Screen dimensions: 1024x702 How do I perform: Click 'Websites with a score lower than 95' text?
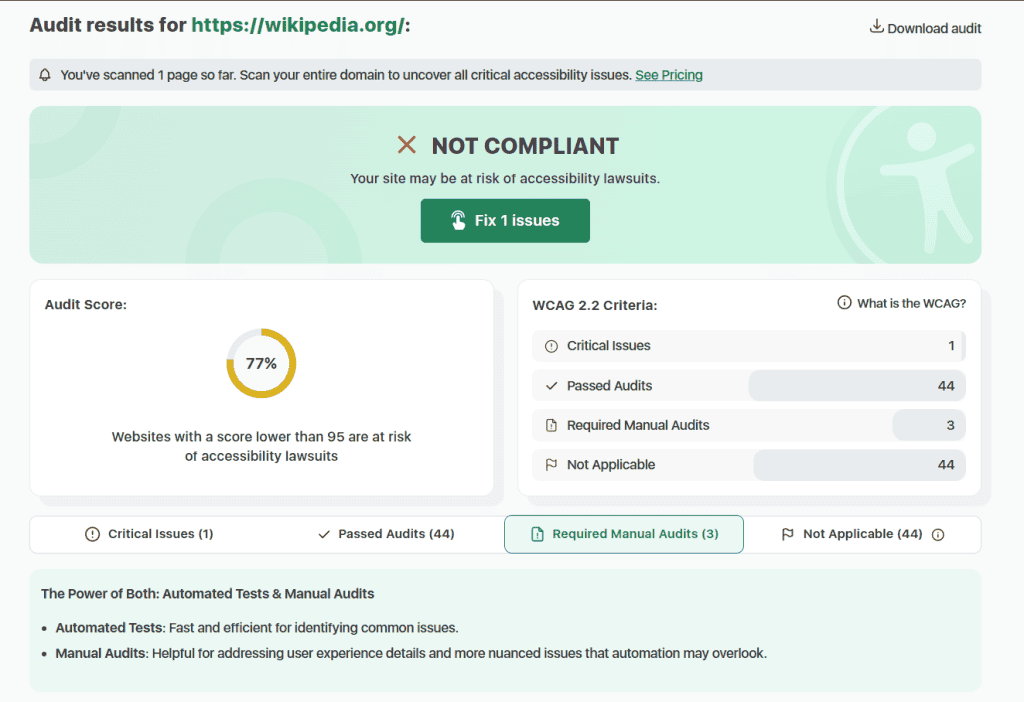click(x=261, y=446)
